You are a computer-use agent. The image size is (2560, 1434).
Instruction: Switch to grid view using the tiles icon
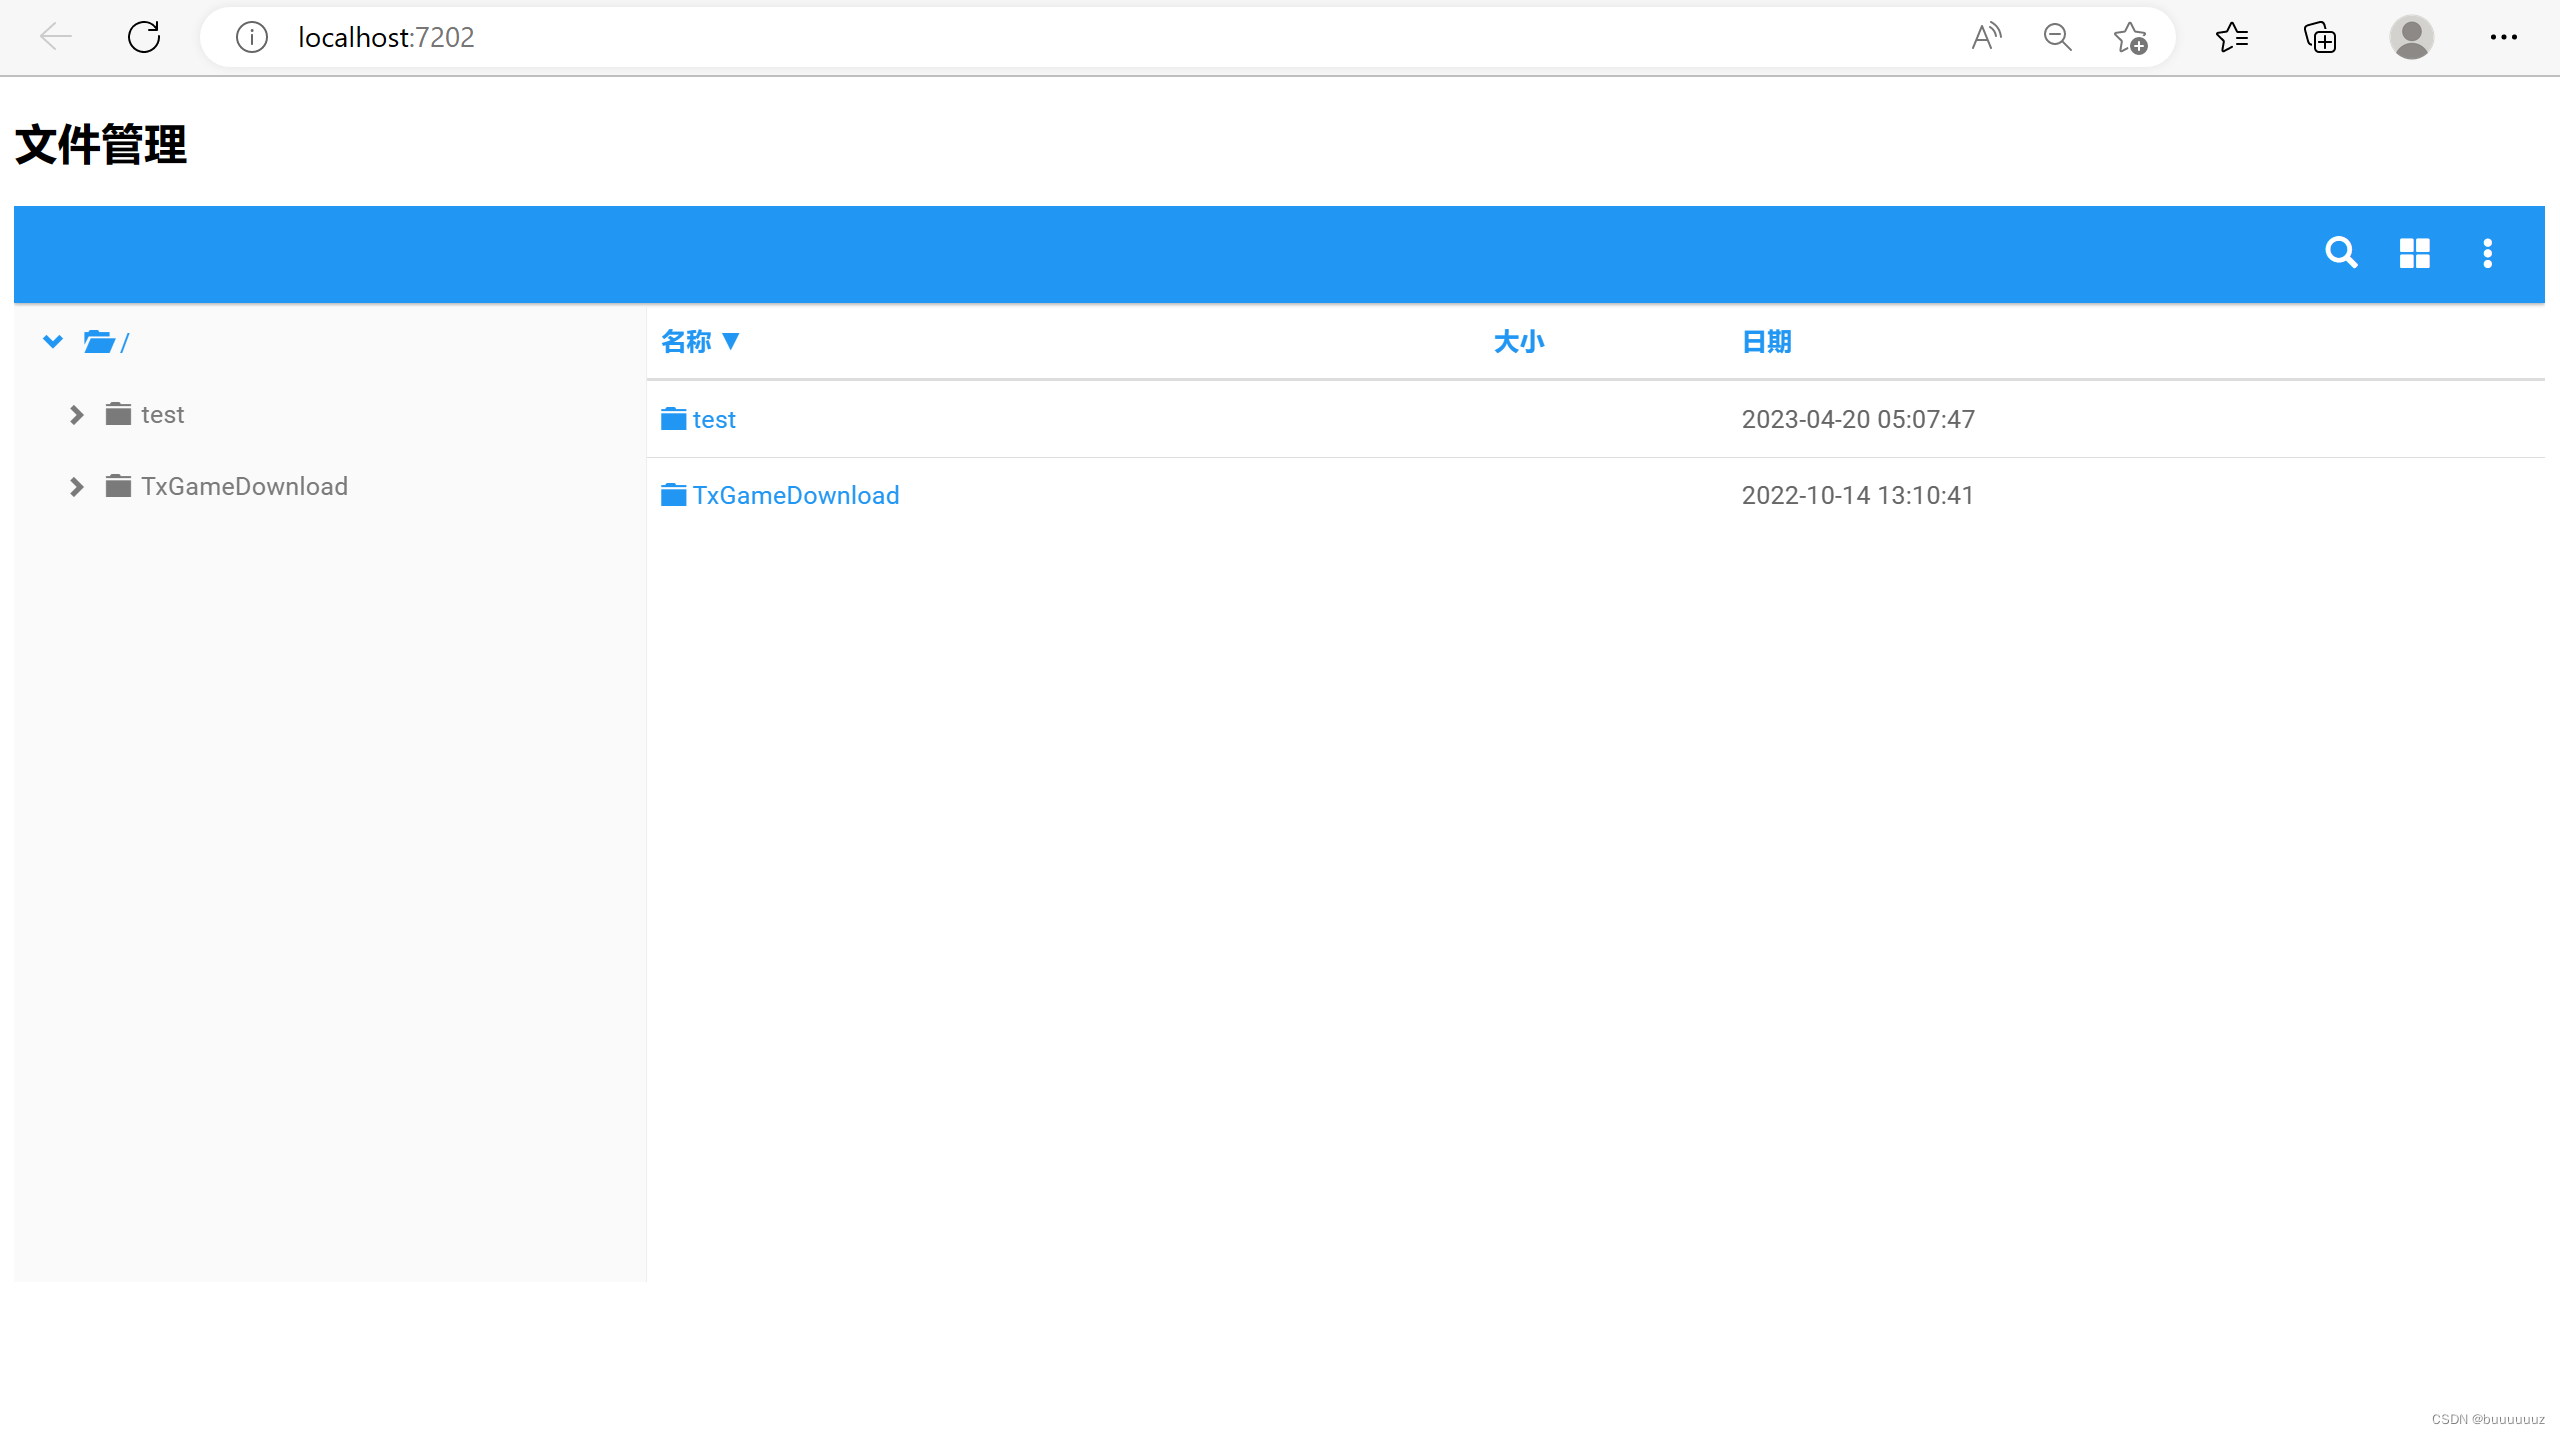(x=2415, y=253)
